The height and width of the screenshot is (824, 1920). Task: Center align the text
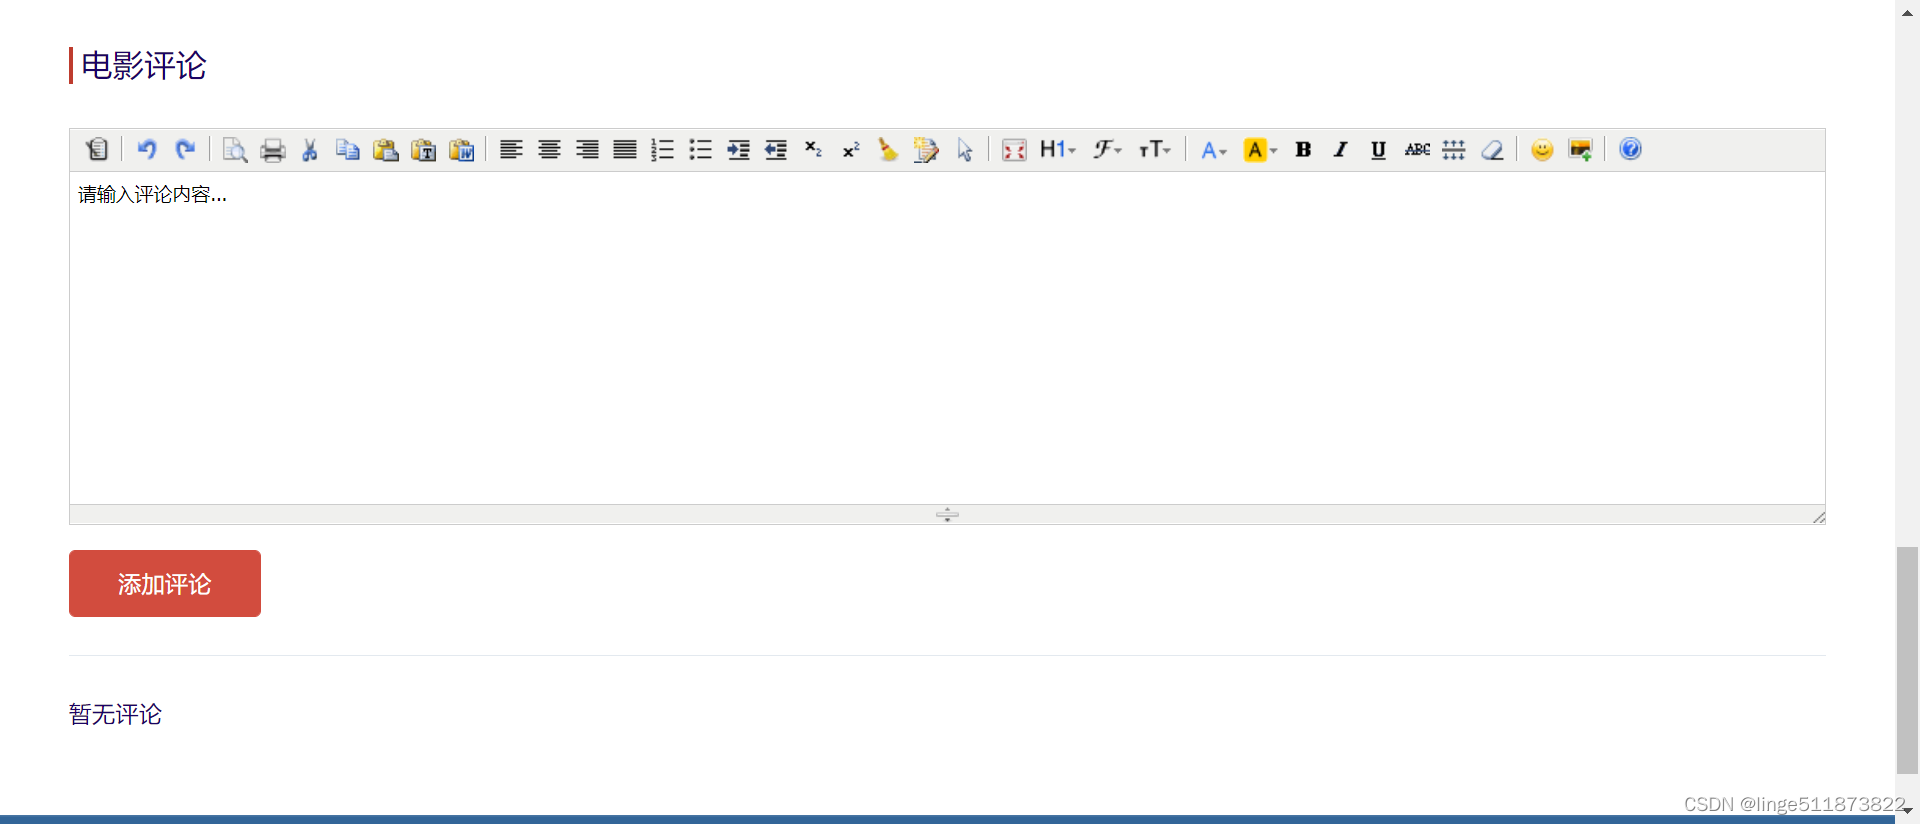coord(549,149)
